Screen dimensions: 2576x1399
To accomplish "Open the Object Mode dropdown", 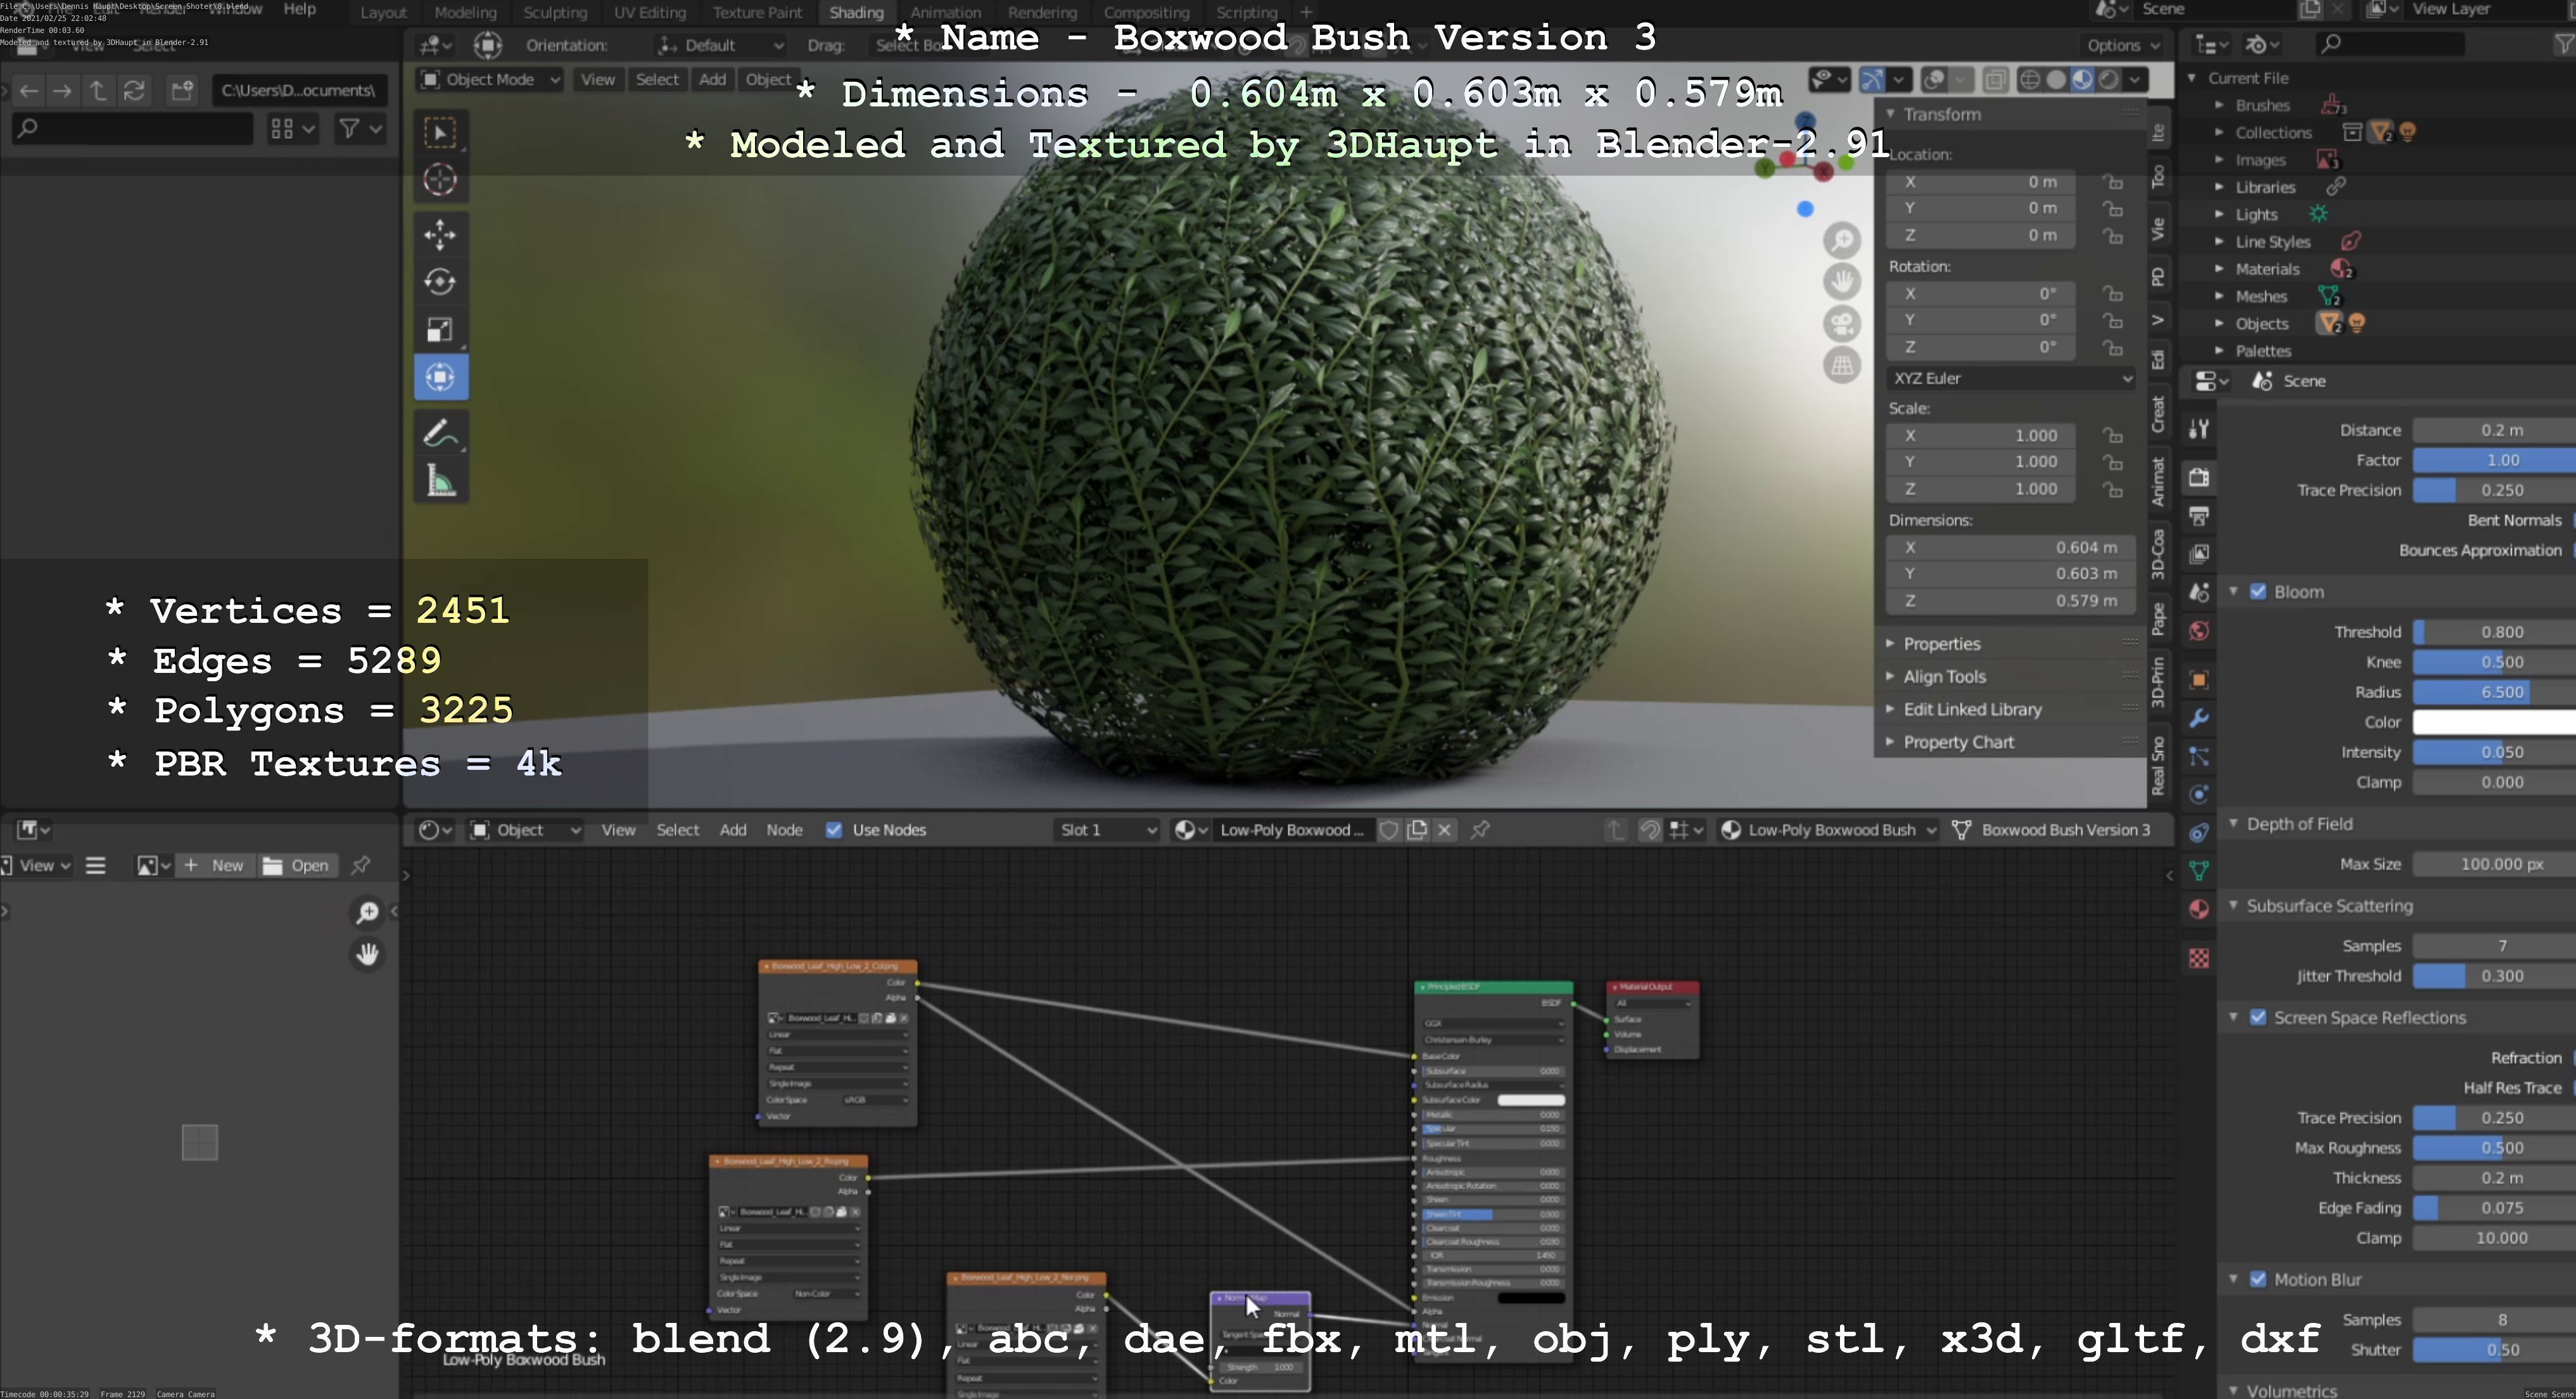I will pos(490,80).
